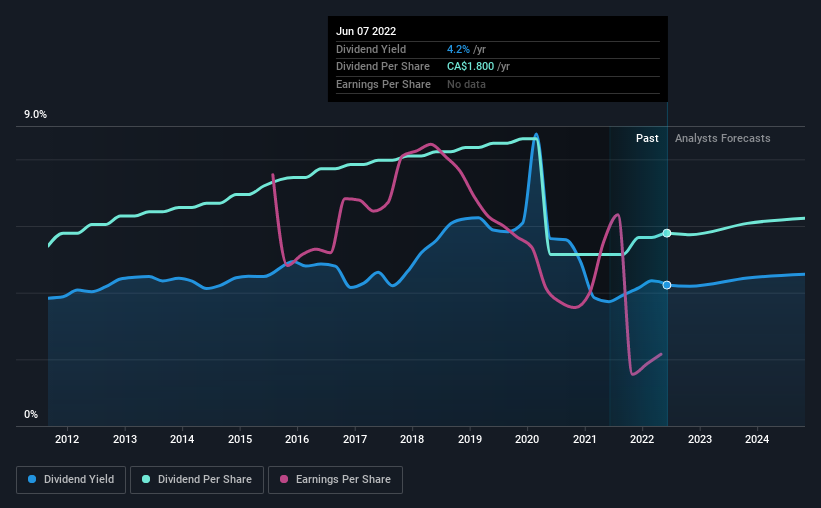Screen dimensions: 821x508
Task: Click the 4.2% dividend yield value in tooltip
Action: point(458,49)
